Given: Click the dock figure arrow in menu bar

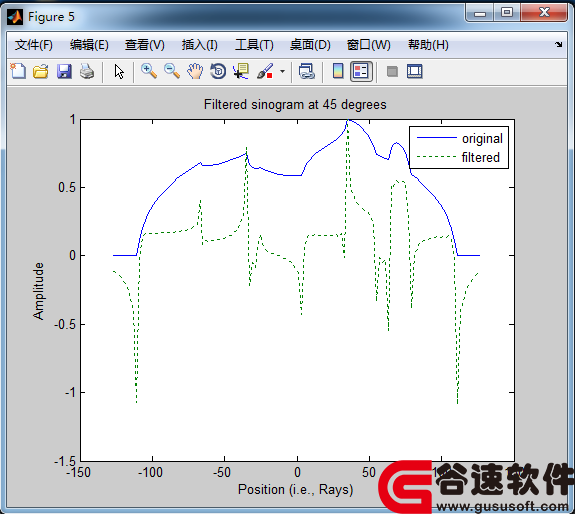Looking at the screenshot, I should pyautogui.click(x=558, y=45).
